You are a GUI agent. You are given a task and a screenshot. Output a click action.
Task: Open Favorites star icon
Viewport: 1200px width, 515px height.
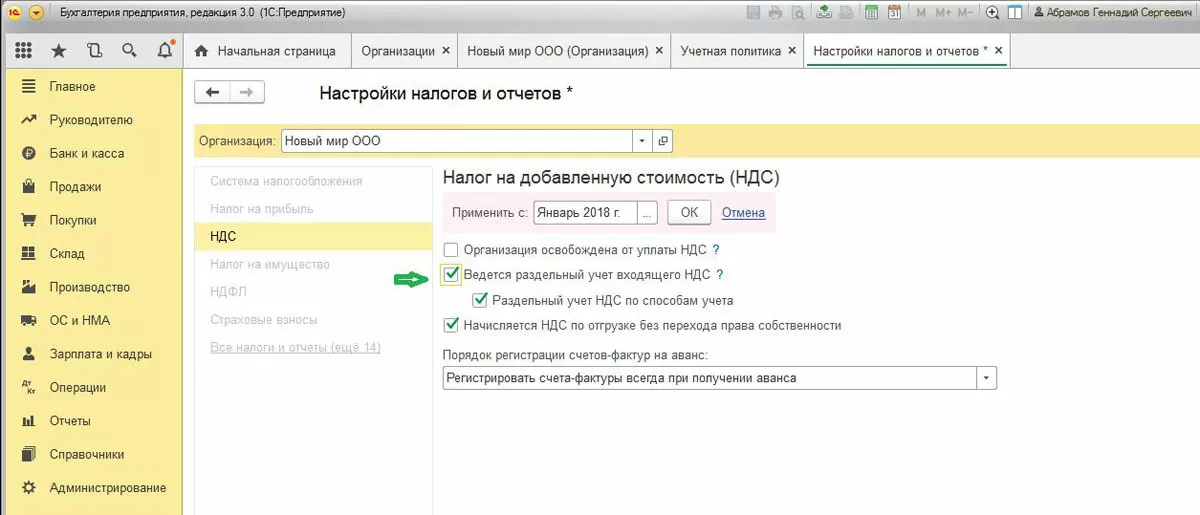(59, 51)
